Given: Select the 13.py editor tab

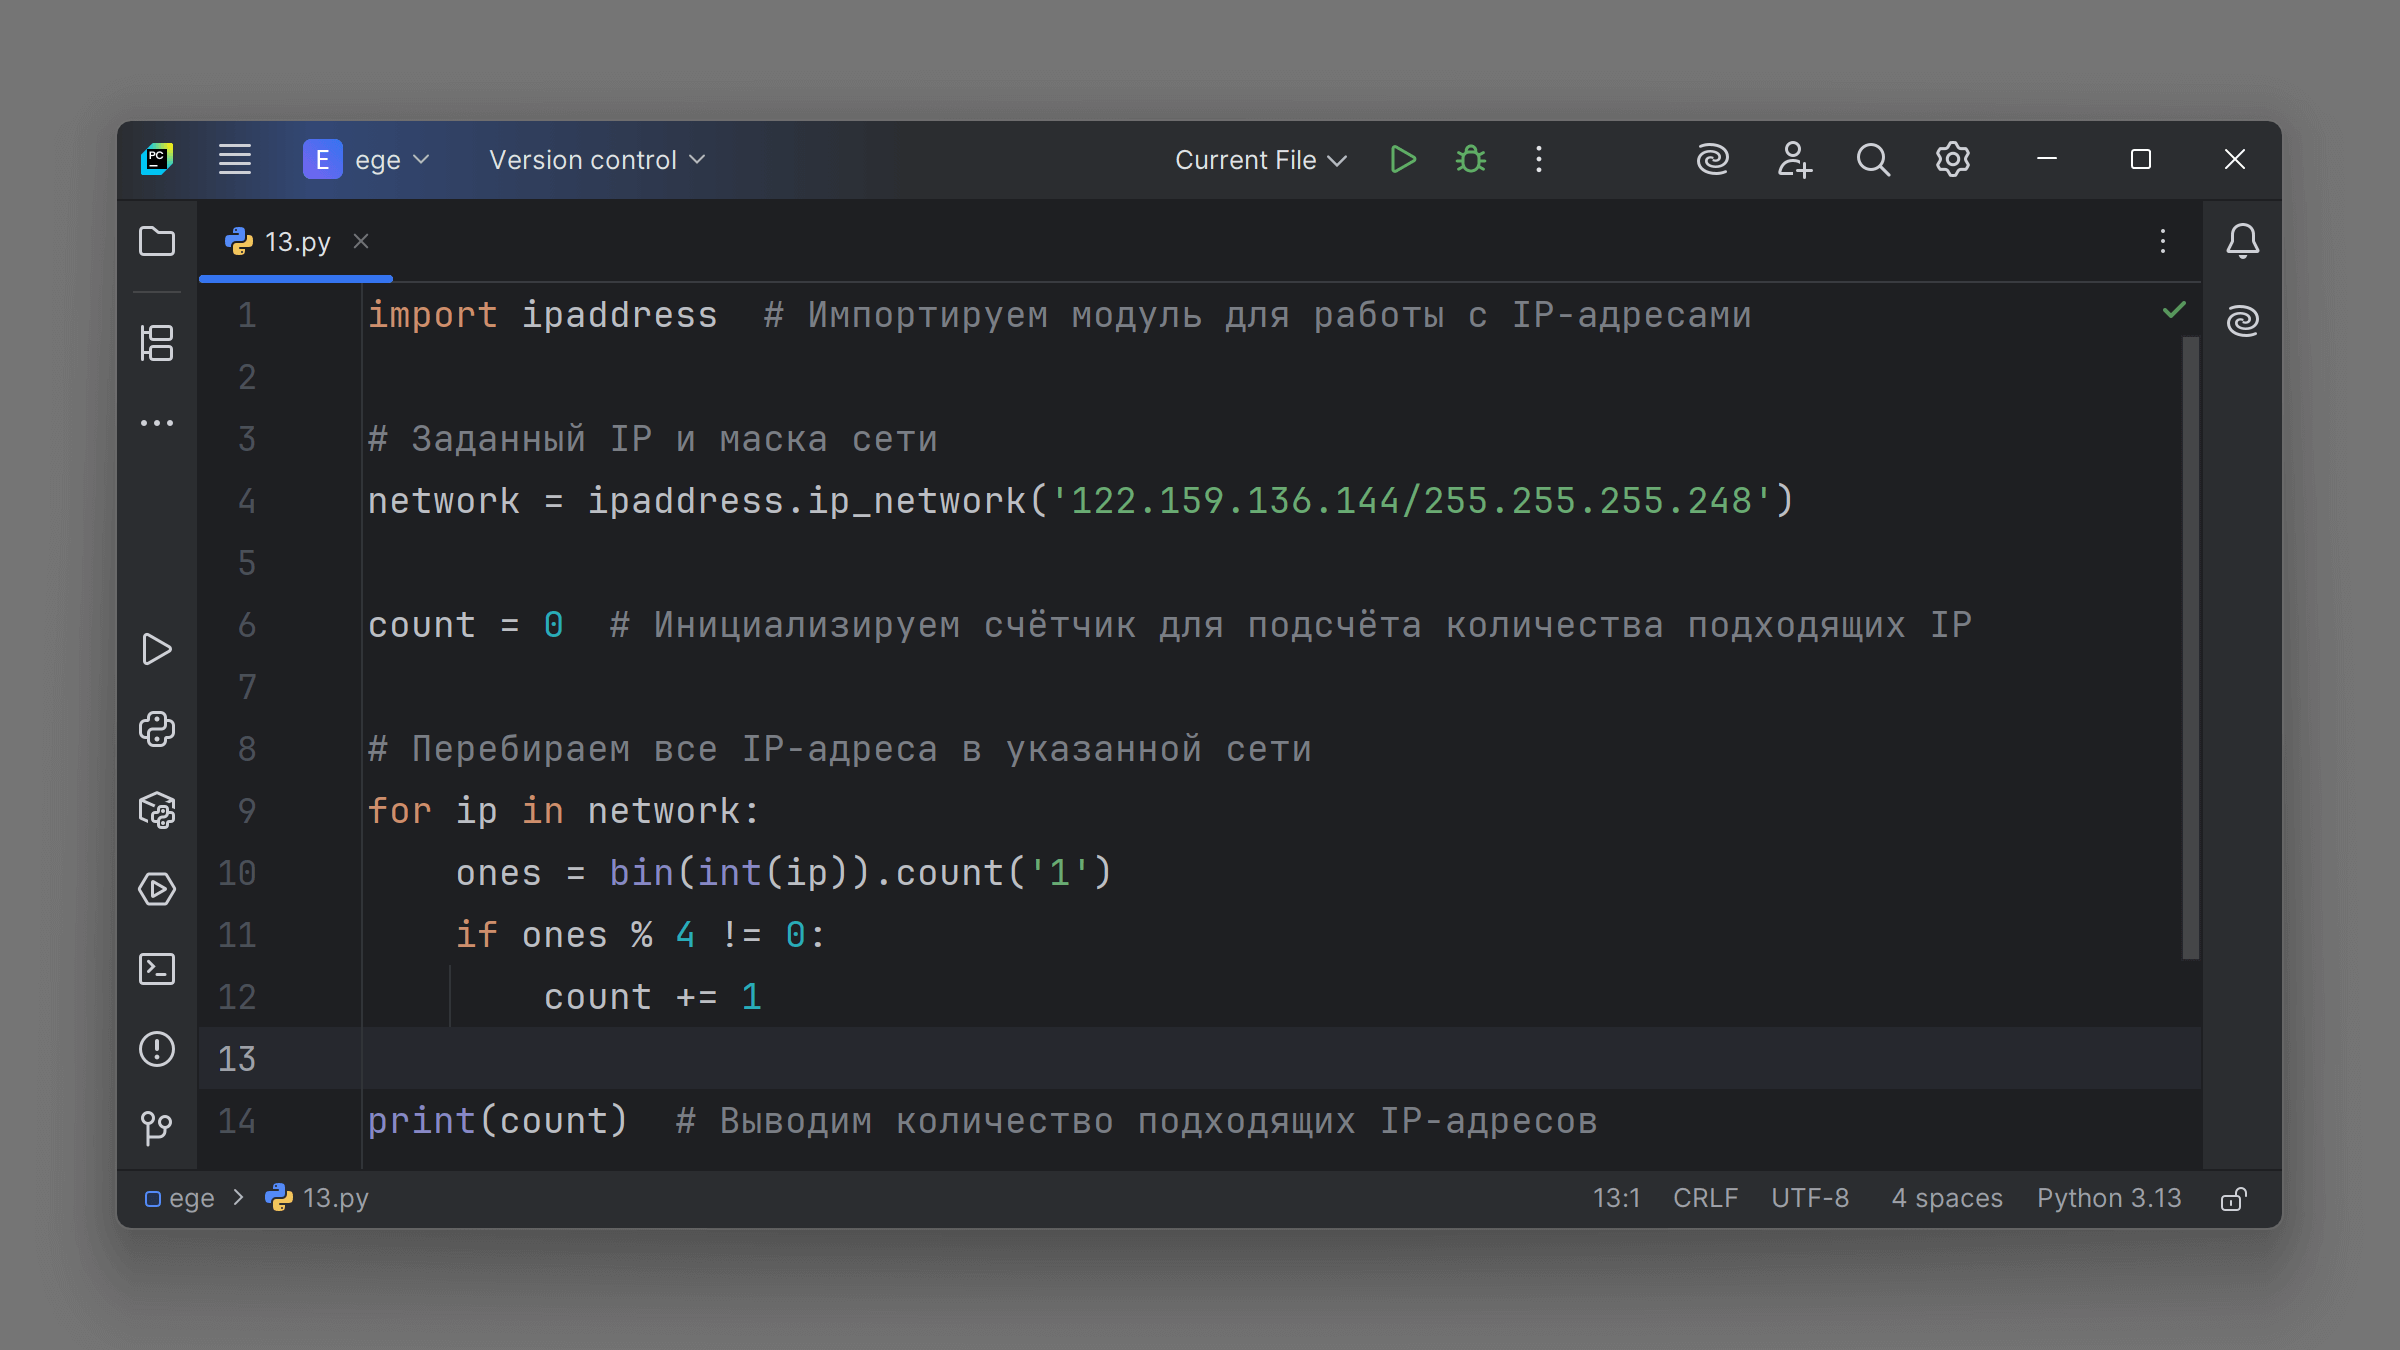Looking at the screenshot, I should pos(297,242).
